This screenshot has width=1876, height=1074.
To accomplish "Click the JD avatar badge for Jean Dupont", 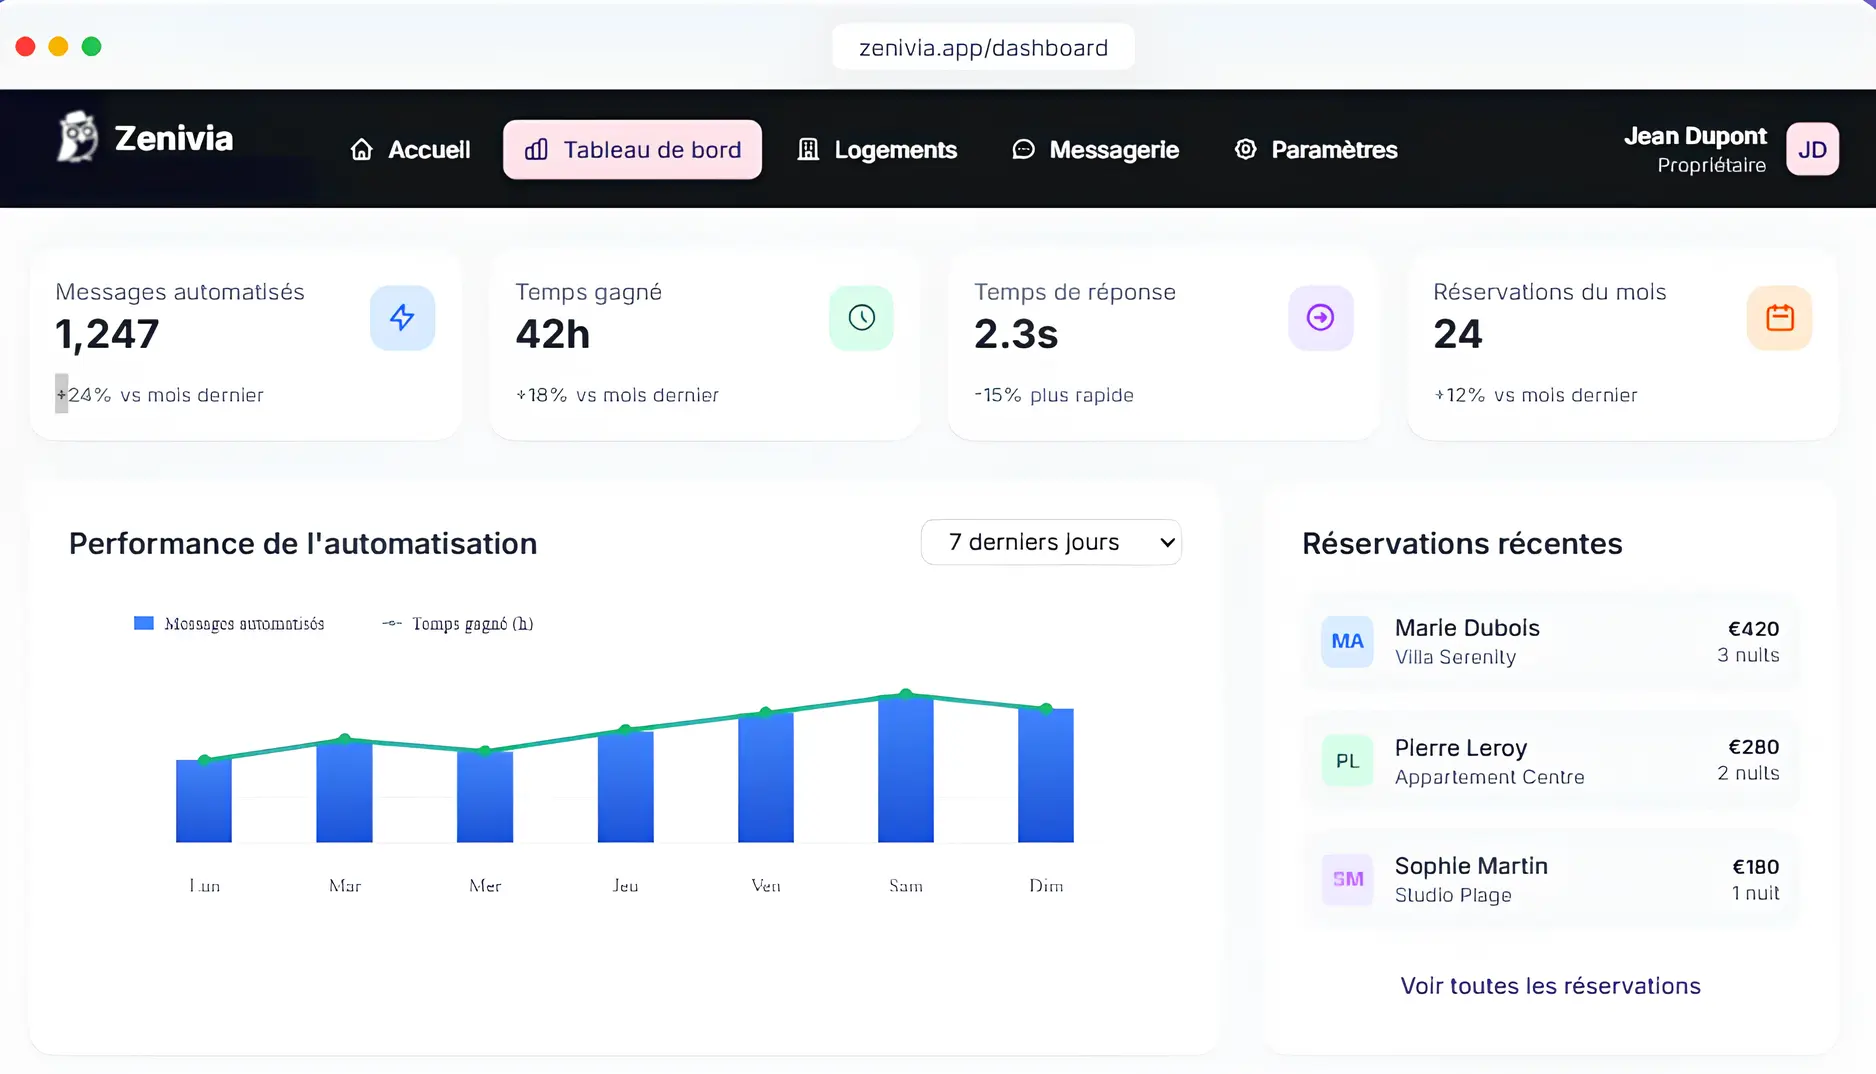I will pyautogui.click(x=1812, y=149).
